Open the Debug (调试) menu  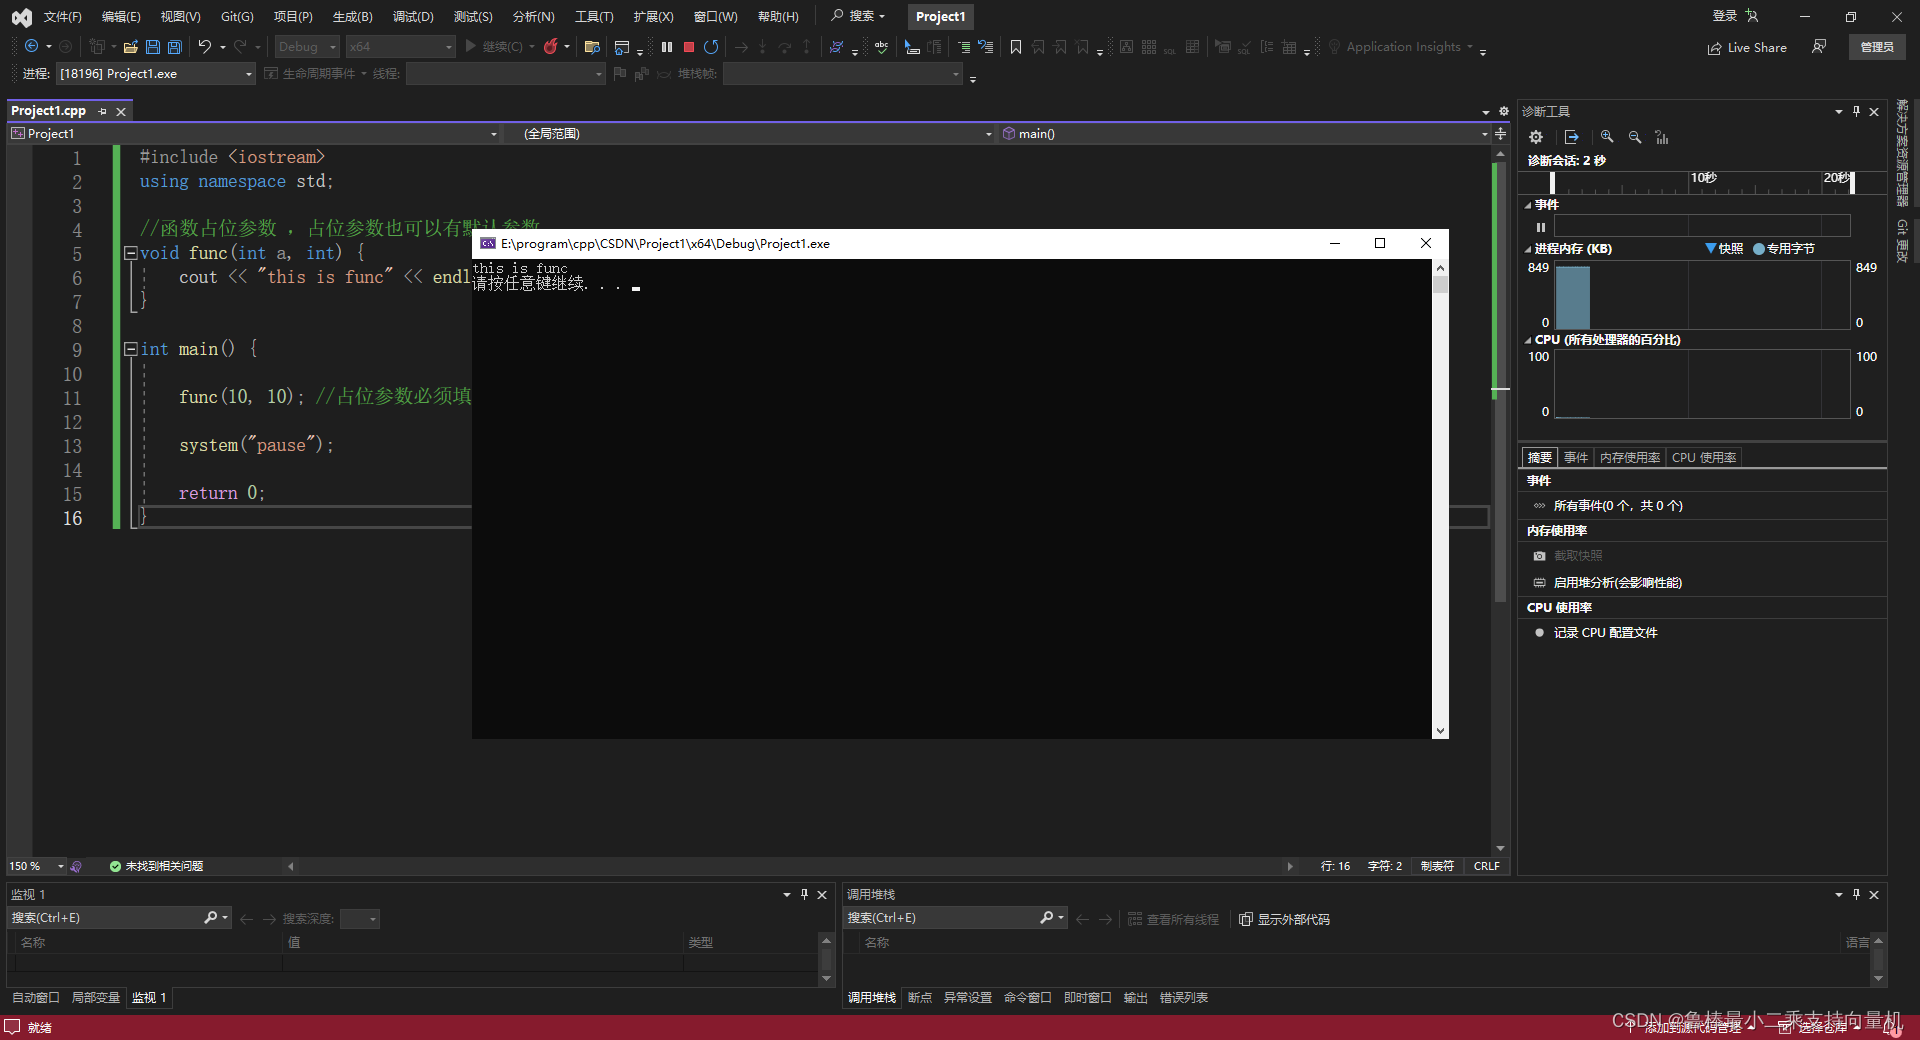point(413,16)
